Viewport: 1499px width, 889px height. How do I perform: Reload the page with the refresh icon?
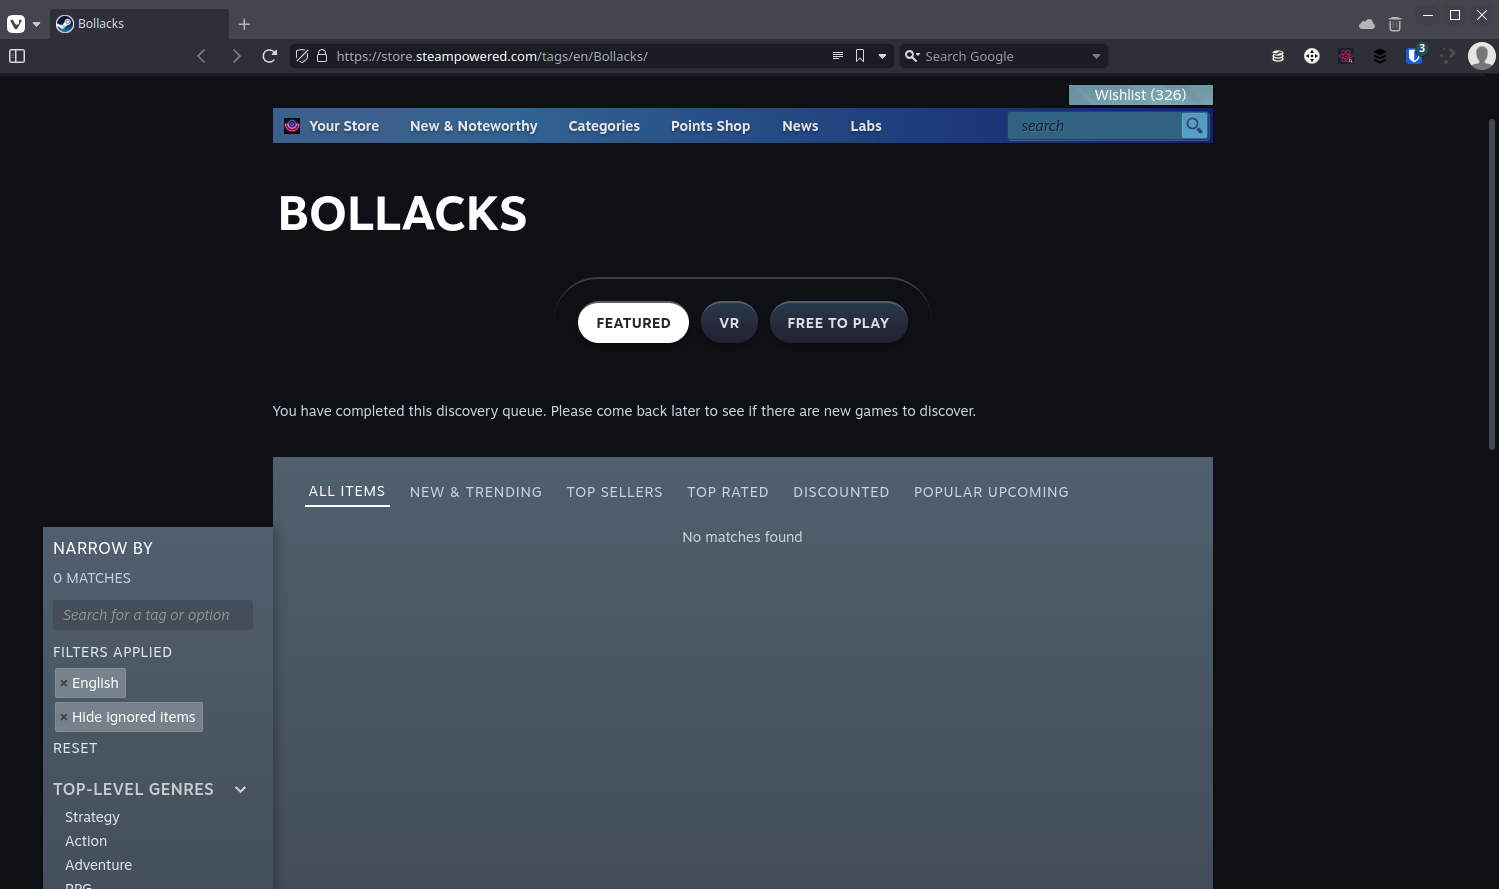tap(269, 56)
